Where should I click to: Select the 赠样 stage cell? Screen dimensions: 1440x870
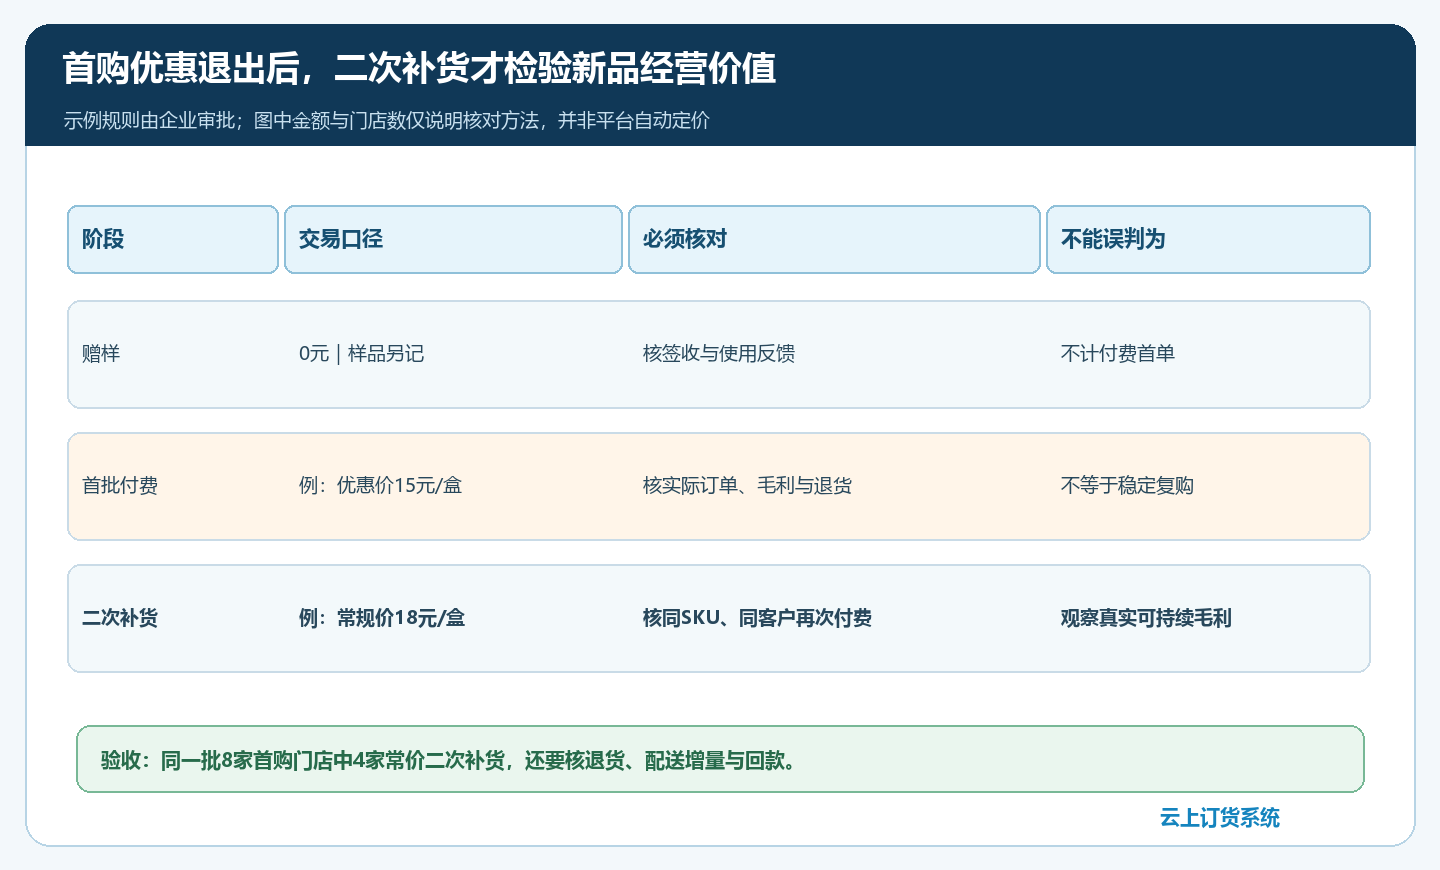(x=101, y=354)
